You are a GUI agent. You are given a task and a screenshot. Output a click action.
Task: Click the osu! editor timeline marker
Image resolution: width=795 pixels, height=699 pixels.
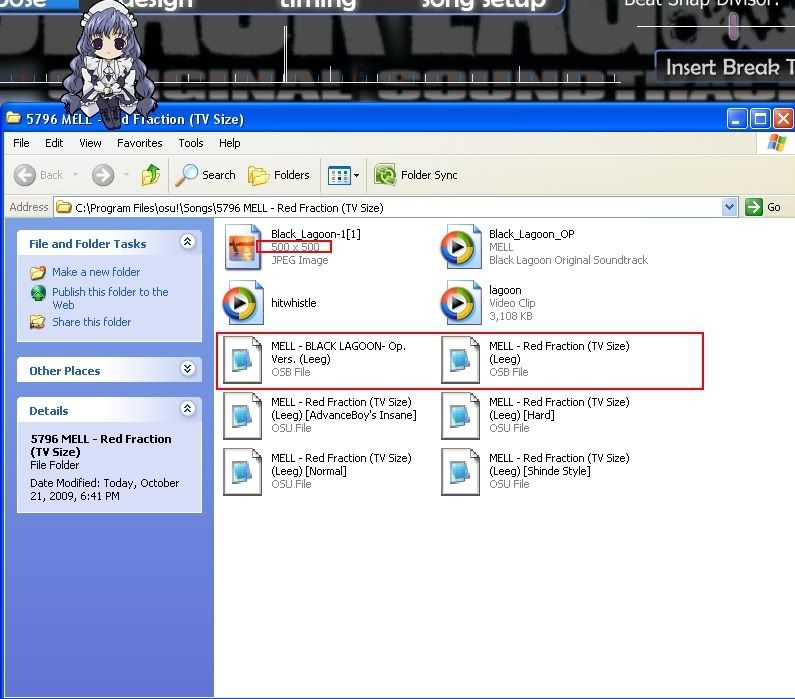285,54
